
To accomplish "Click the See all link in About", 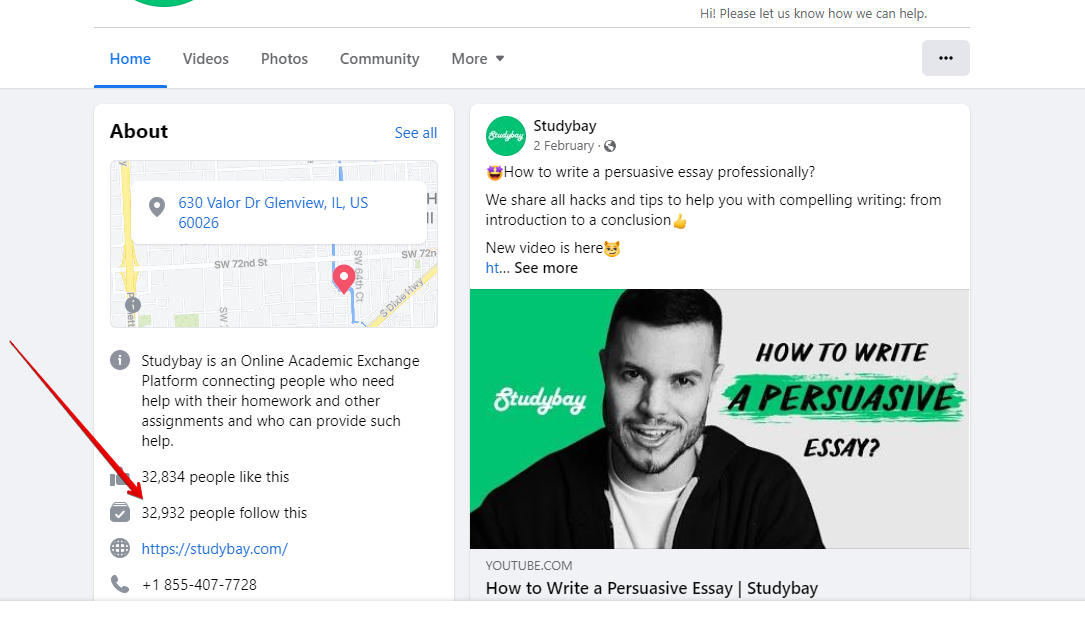I will click(x=416, y=133).
